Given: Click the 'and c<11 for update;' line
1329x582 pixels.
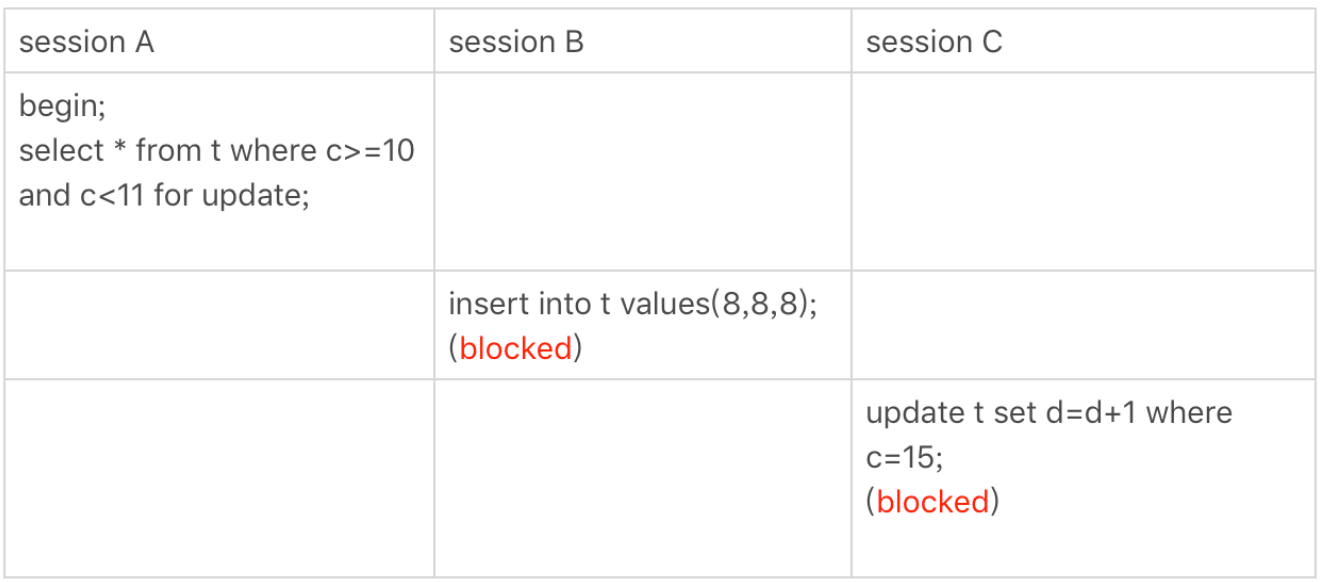Looking at the screenshot, I should coord(164,195).
